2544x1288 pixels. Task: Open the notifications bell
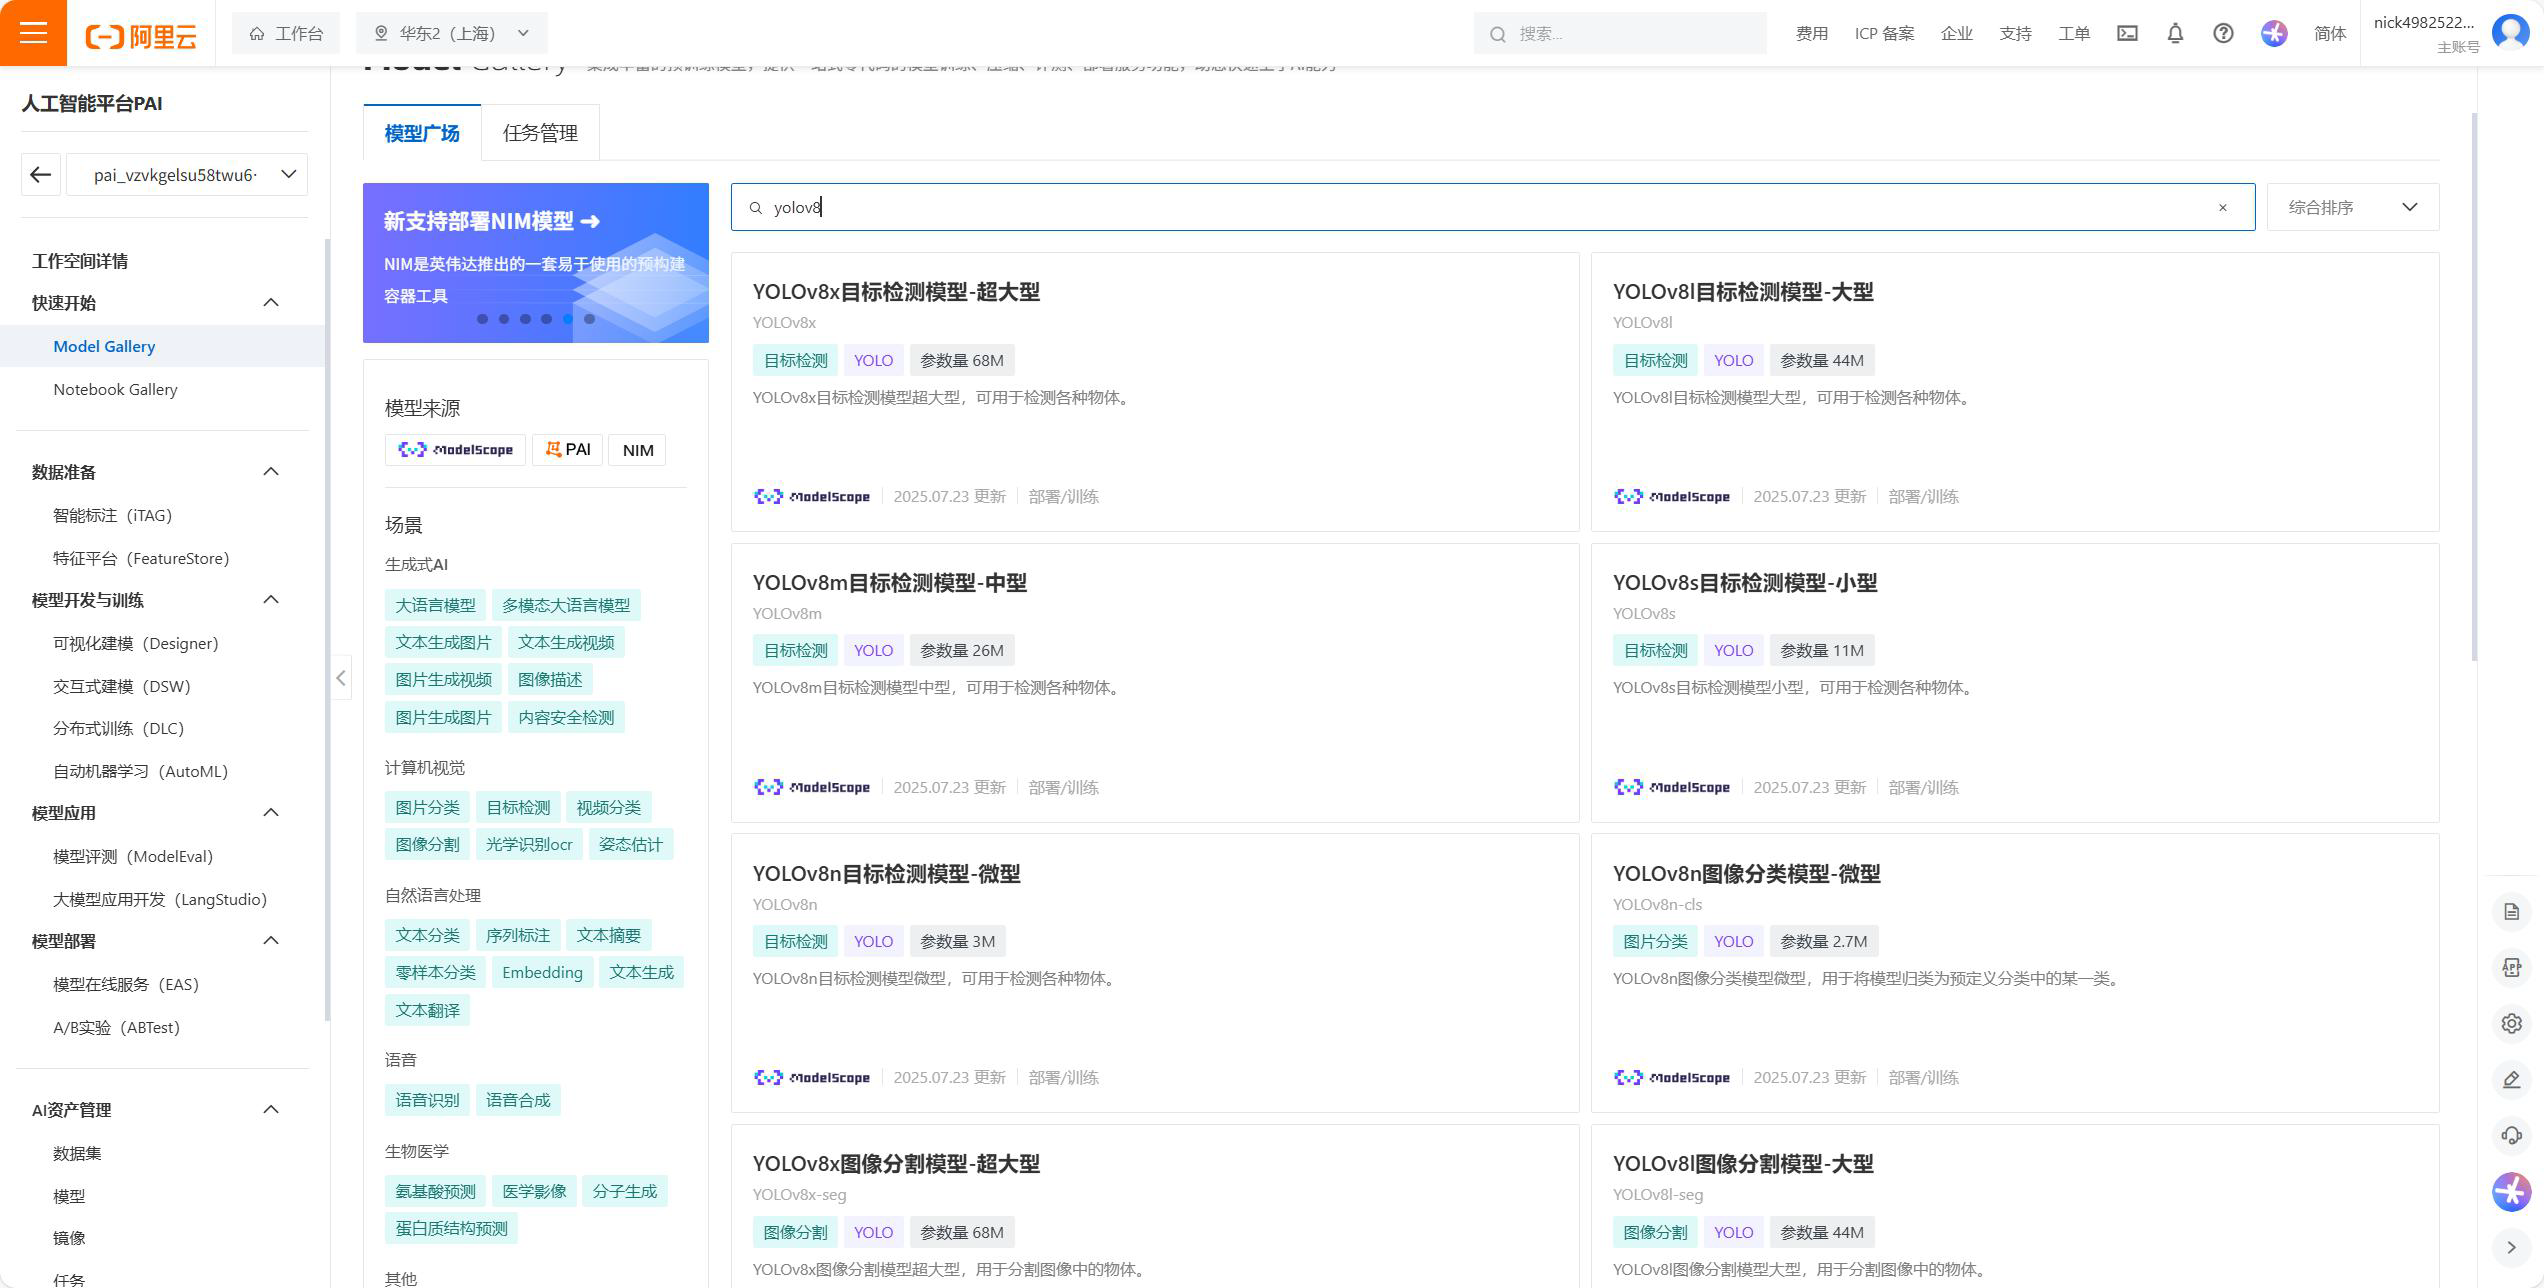pyautogui.click(x=2175, y=33)
